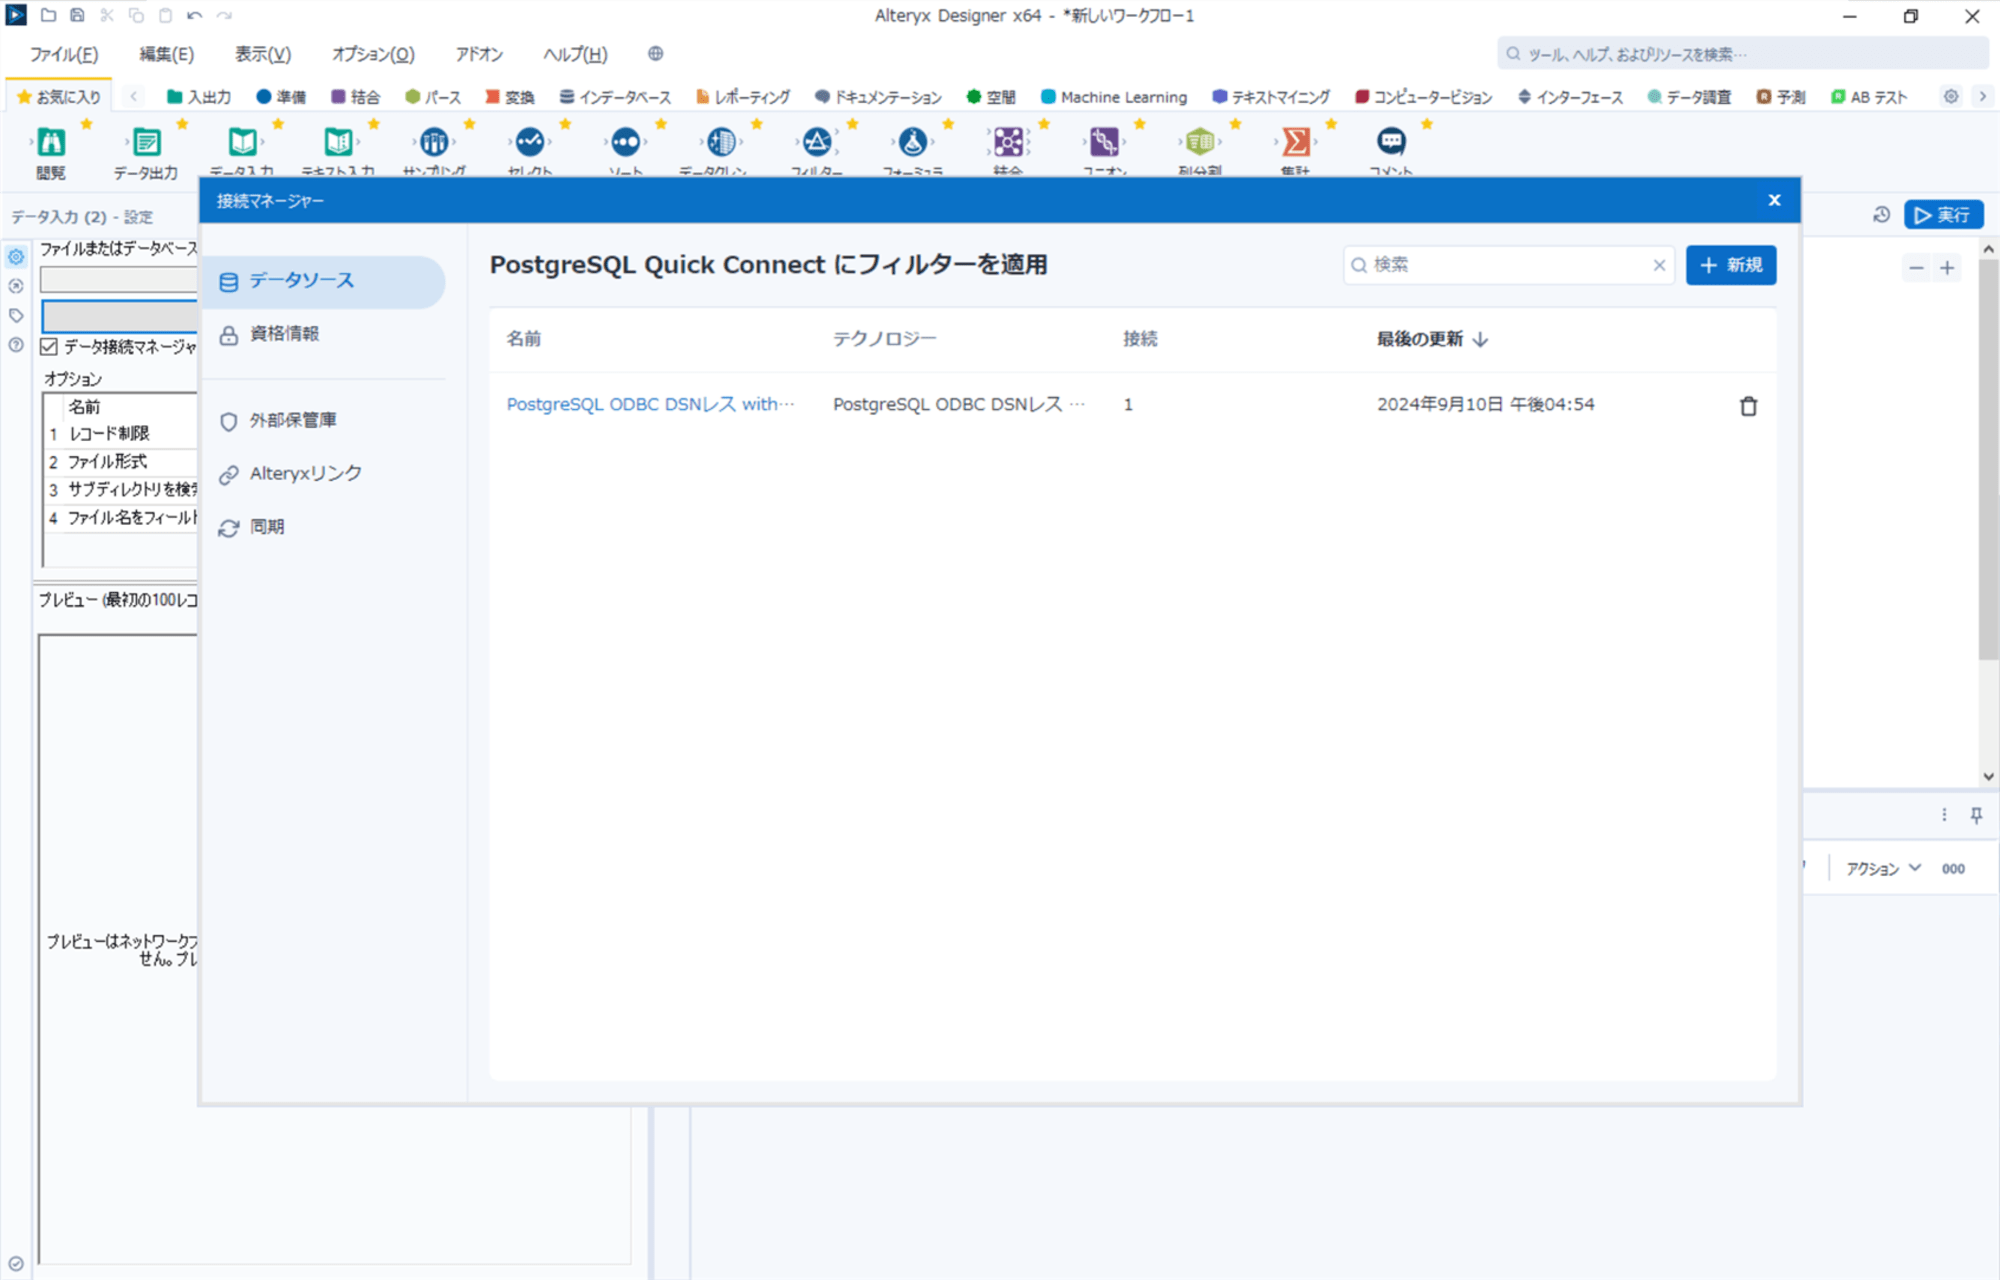Select the データ入力 book tool icon

[242, 142]
